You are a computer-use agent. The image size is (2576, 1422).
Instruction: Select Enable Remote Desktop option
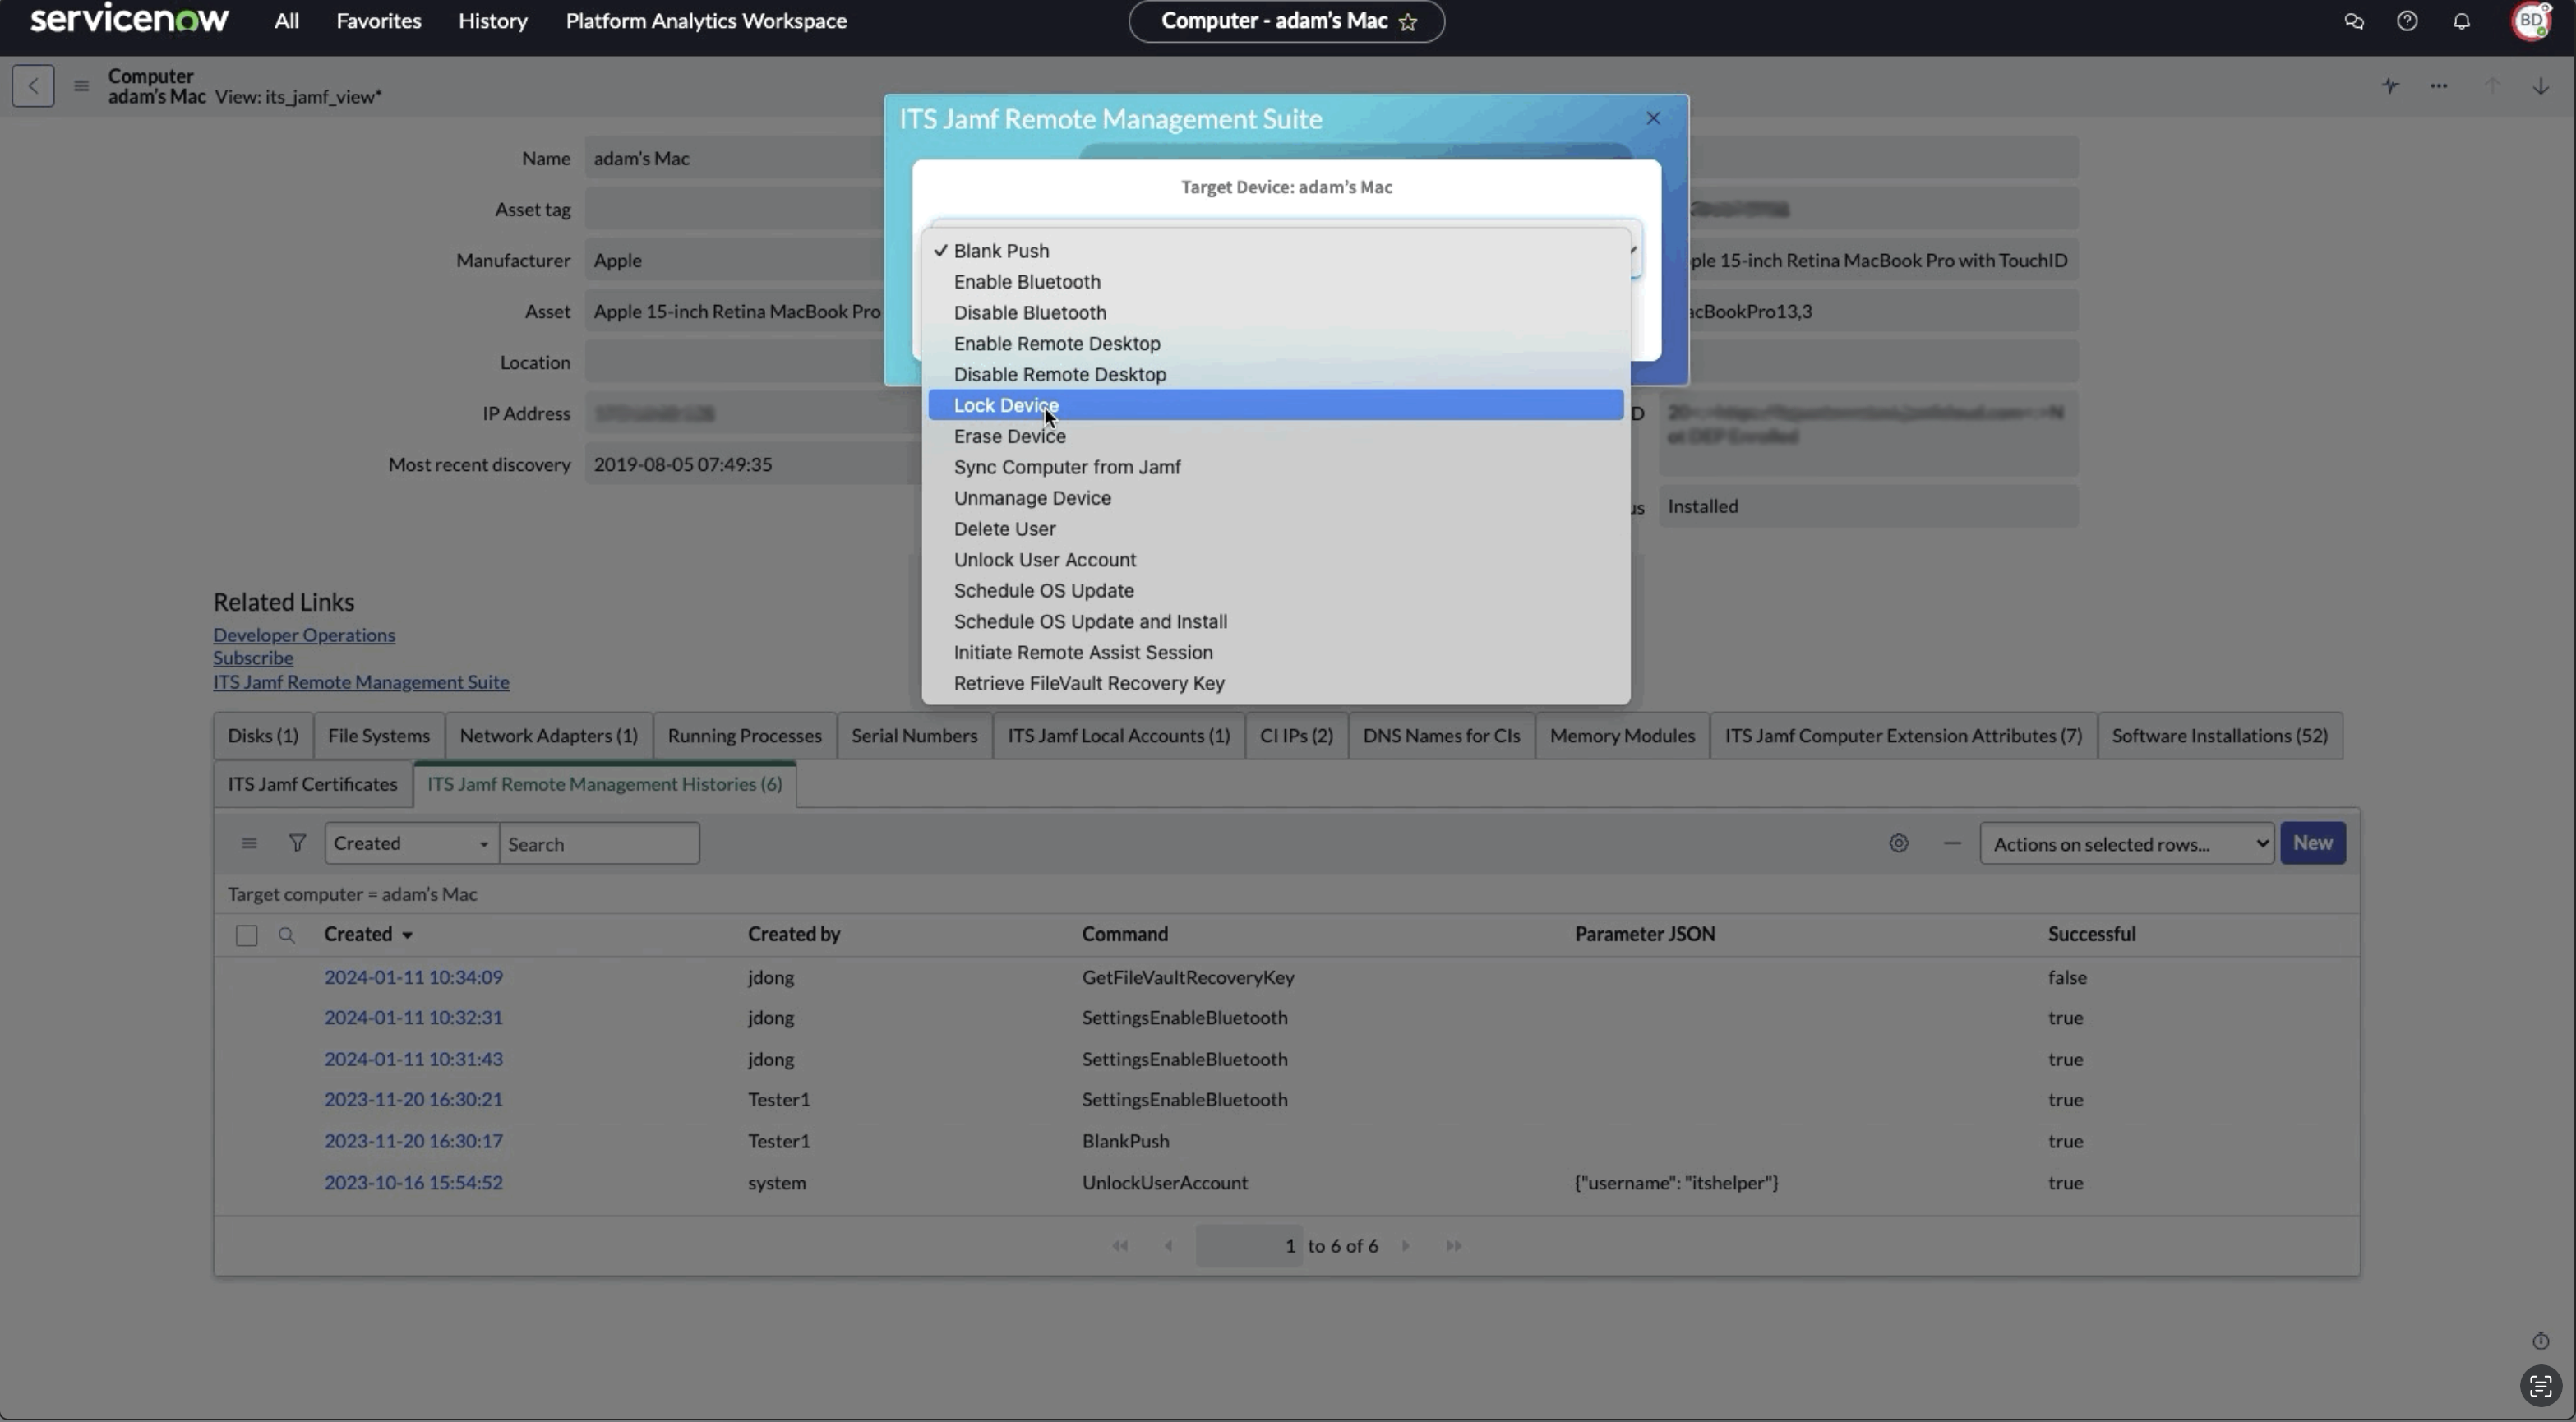(x=1275, y=343)
